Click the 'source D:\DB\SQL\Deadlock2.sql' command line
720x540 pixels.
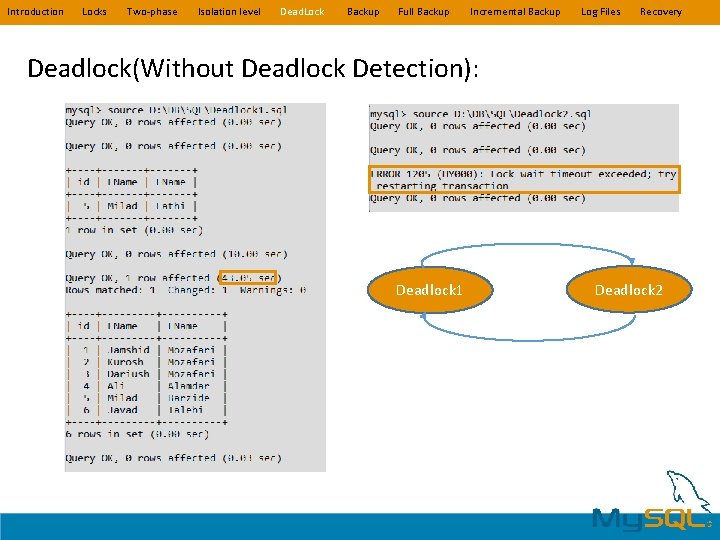[x=481, y=114]
